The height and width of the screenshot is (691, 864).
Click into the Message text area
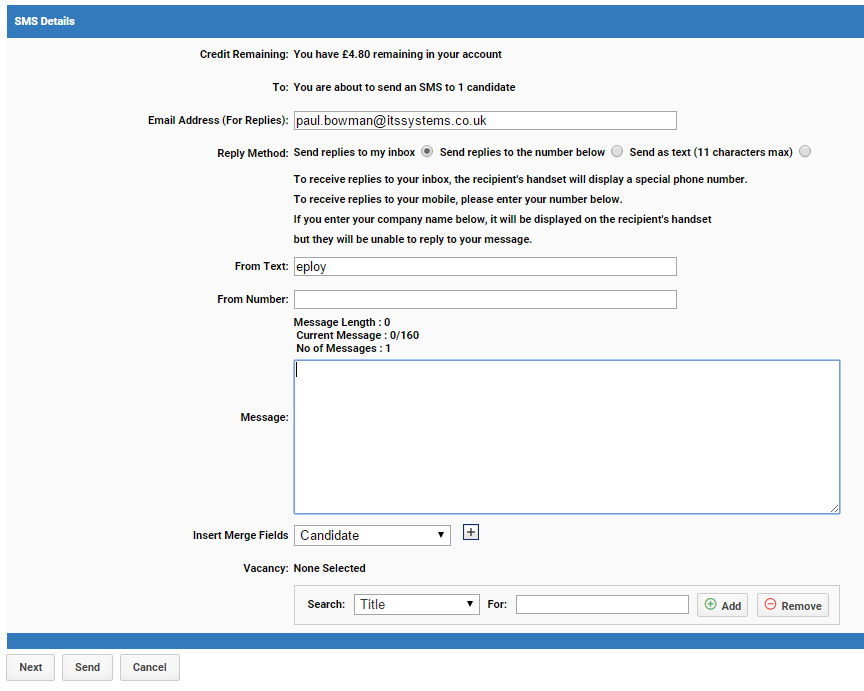coord(566,437)
